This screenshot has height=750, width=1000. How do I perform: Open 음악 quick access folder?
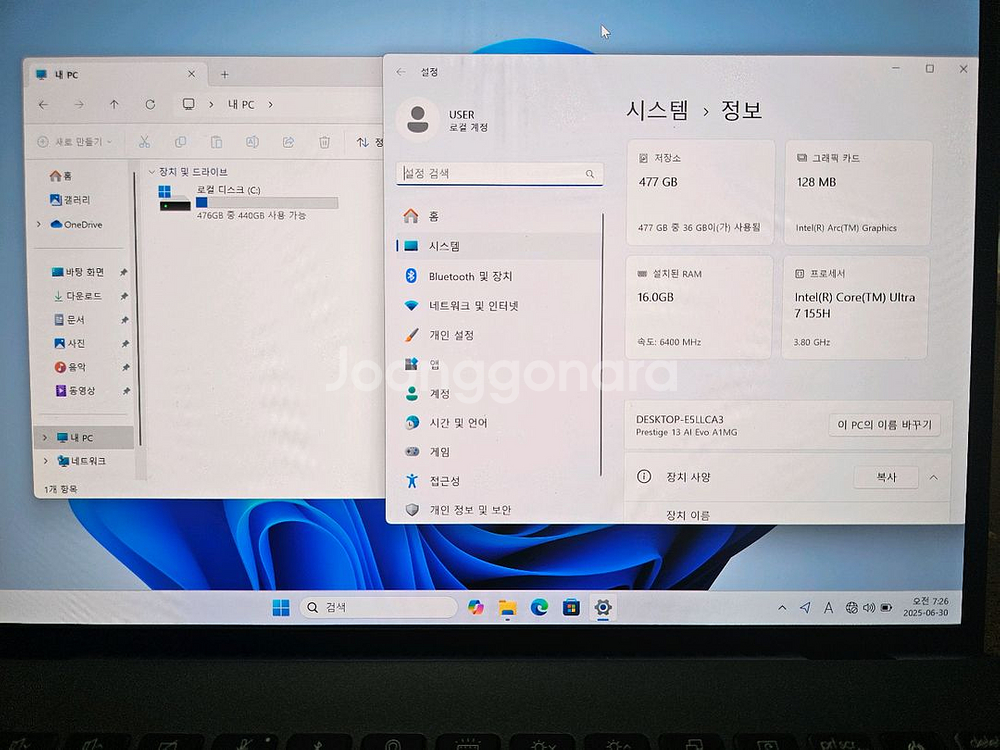coord(70,367)
